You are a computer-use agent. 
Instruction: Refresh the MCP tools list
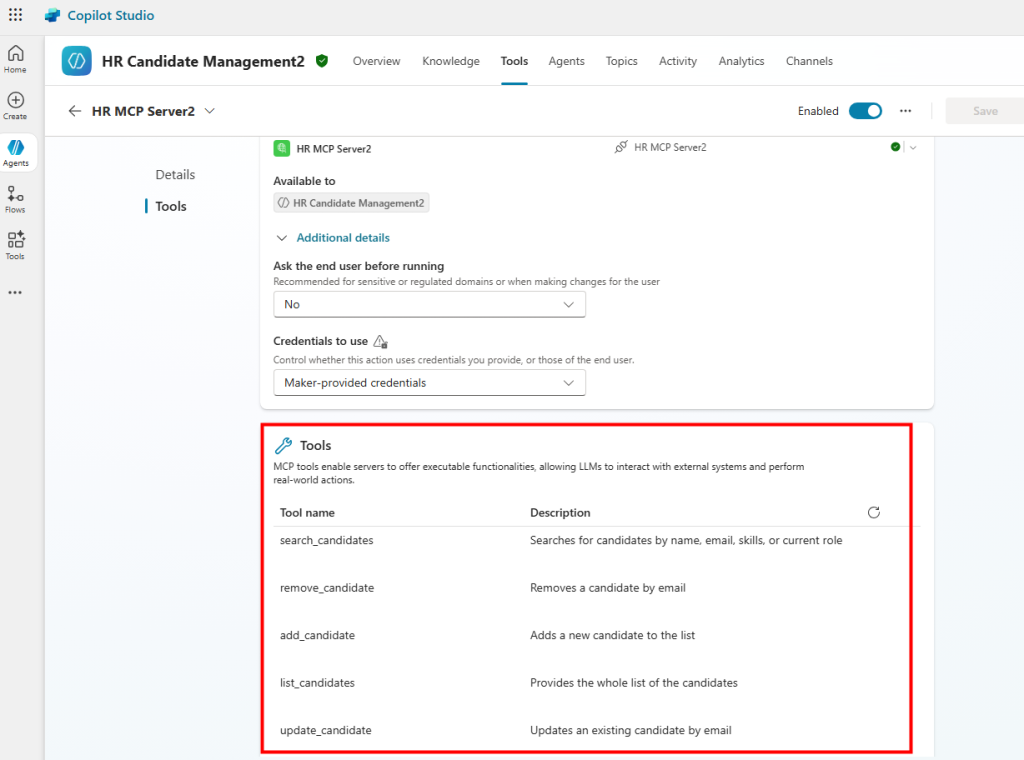click(873, 512)
